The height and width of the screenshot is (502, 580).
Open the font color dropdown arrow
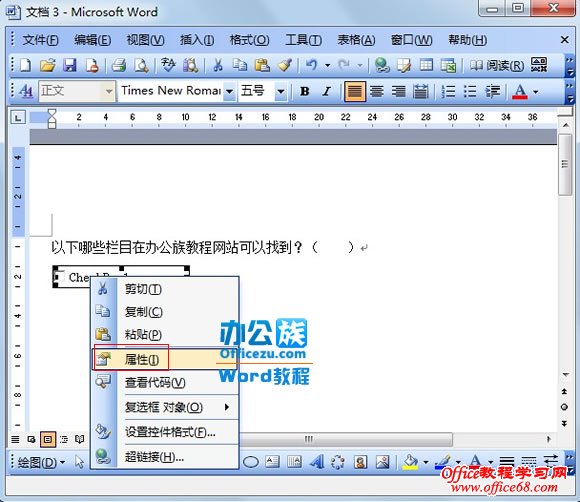[x=535, y=91]
